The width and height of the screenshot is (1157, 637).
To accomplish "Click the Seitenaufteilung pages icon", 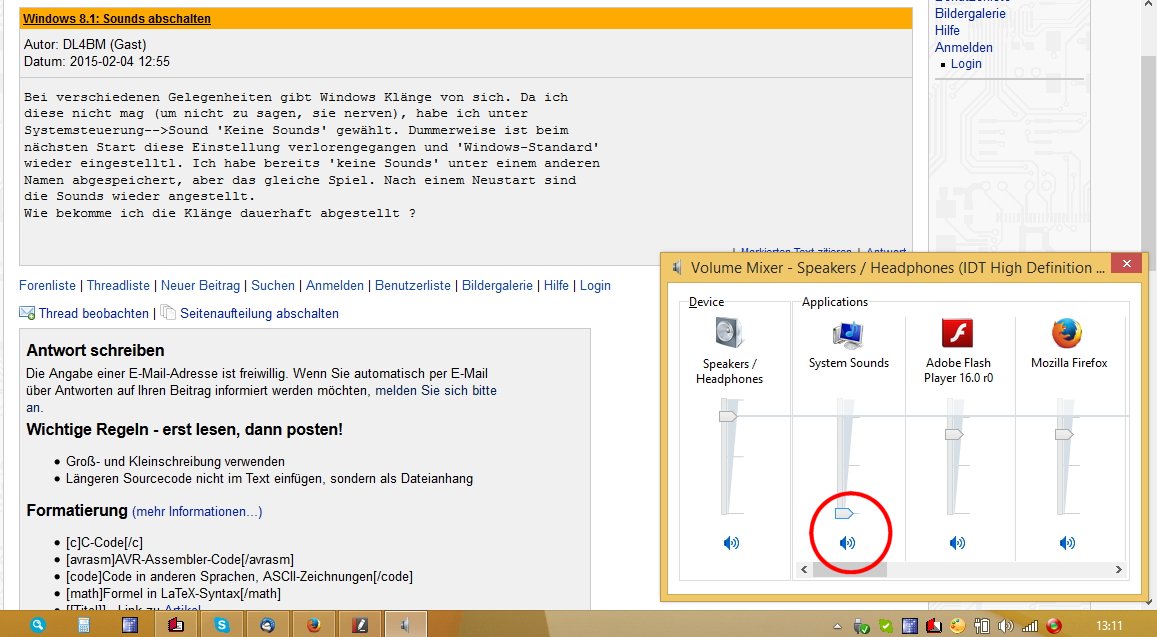I will pos(168,313).
